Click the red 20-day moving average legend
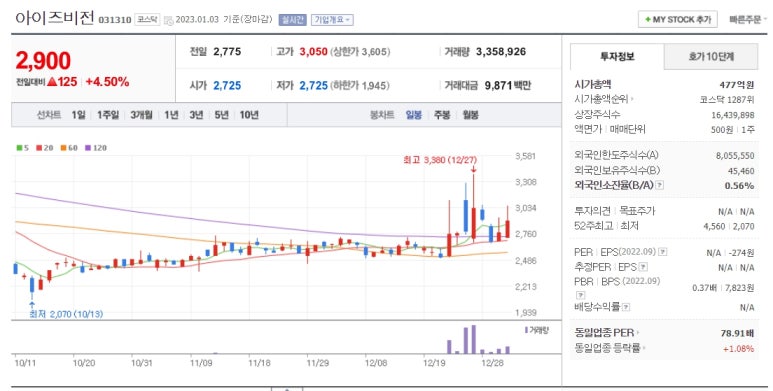Screen dimensions: 773x391 44,147
